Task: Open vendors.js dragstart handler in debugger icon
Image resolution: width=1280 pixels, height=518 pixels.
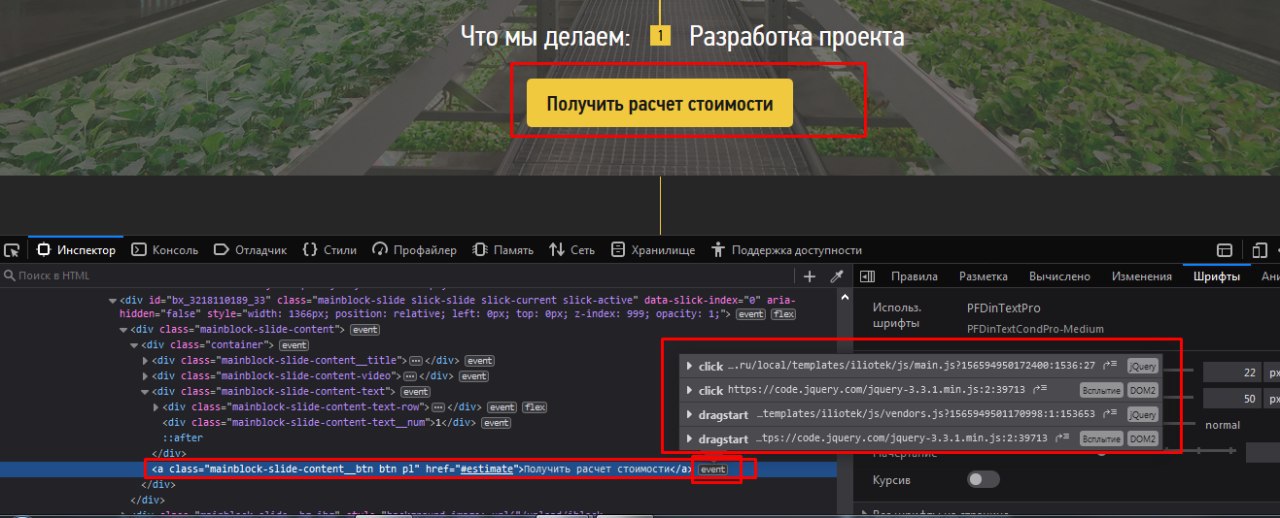Action: tap(1110, 414)
